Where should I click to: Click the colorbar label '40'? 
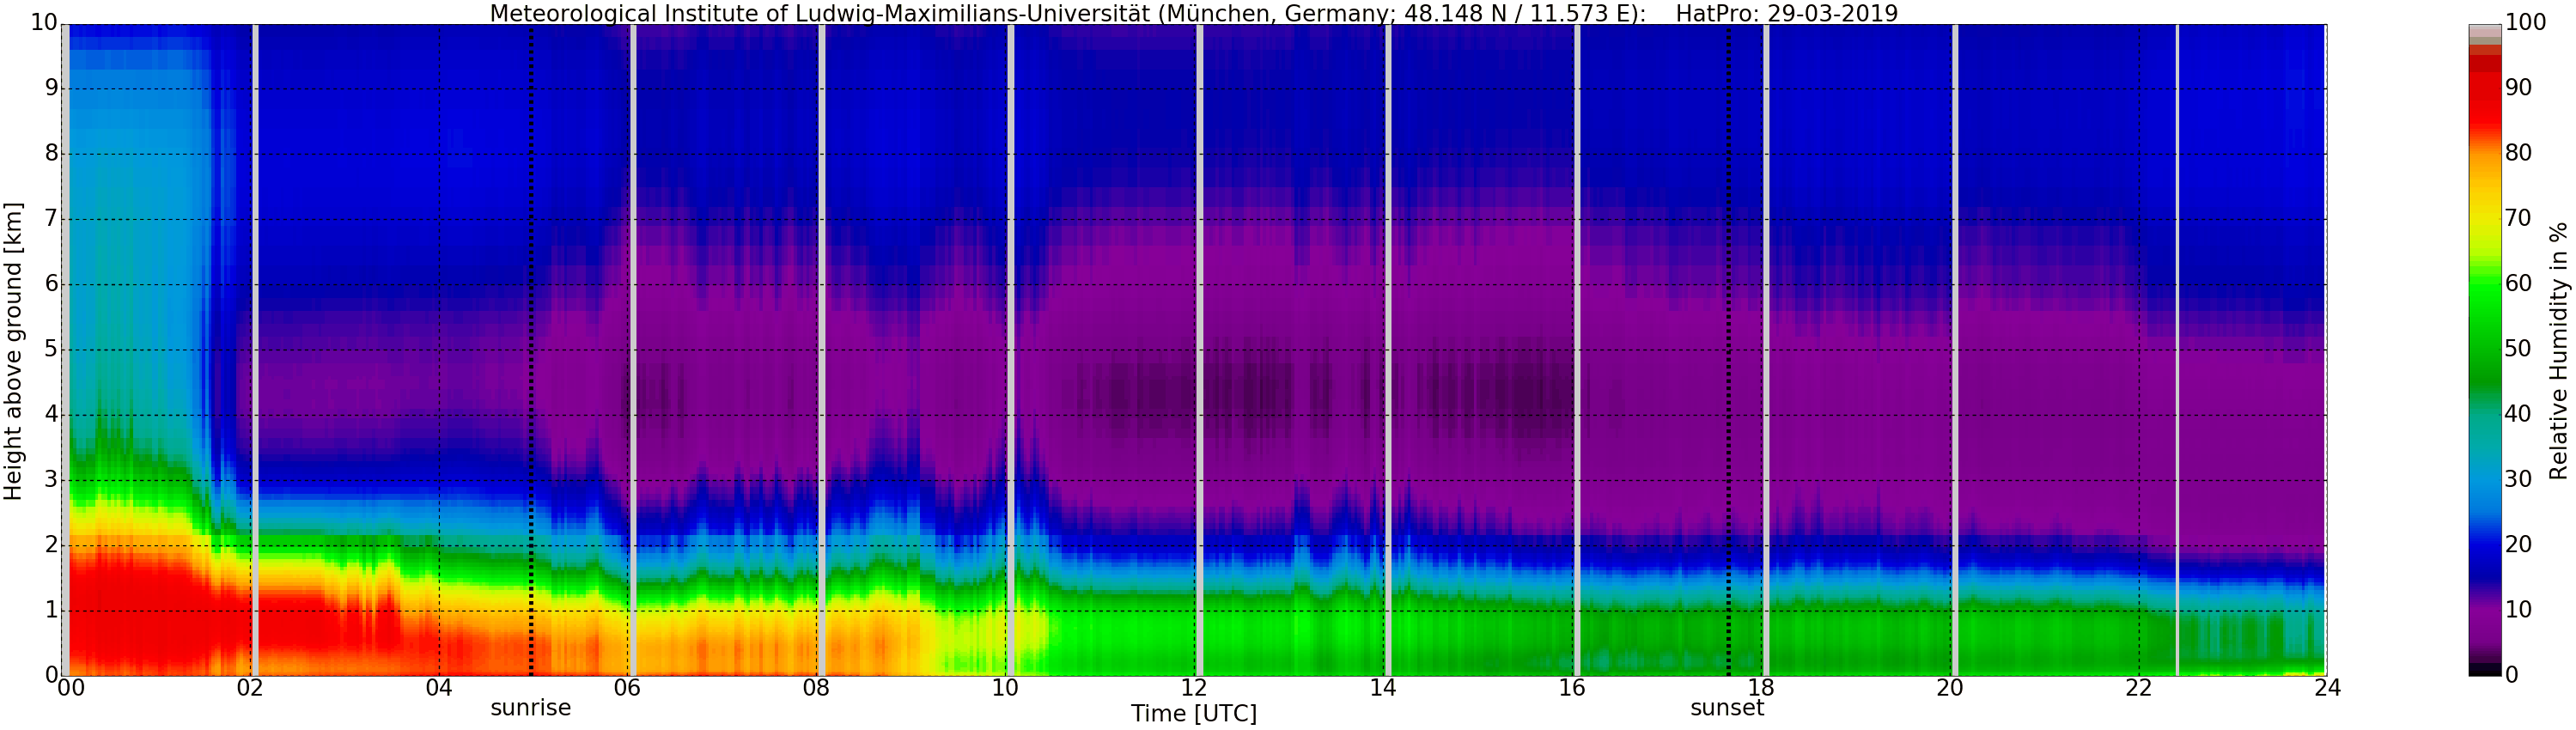coord(2519,414)
